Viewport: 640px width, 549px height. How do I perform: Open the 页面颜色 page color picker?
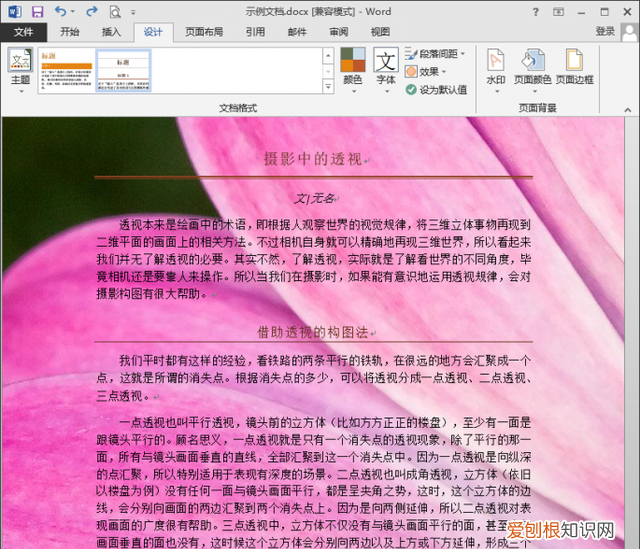click(x=533, y=70)
